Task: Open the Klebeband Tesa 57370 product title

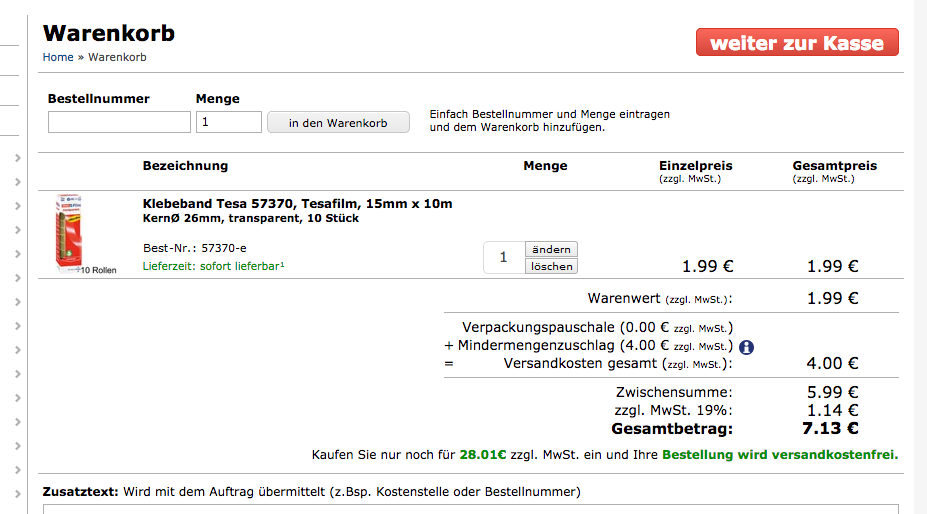Action: coord(297,203)
